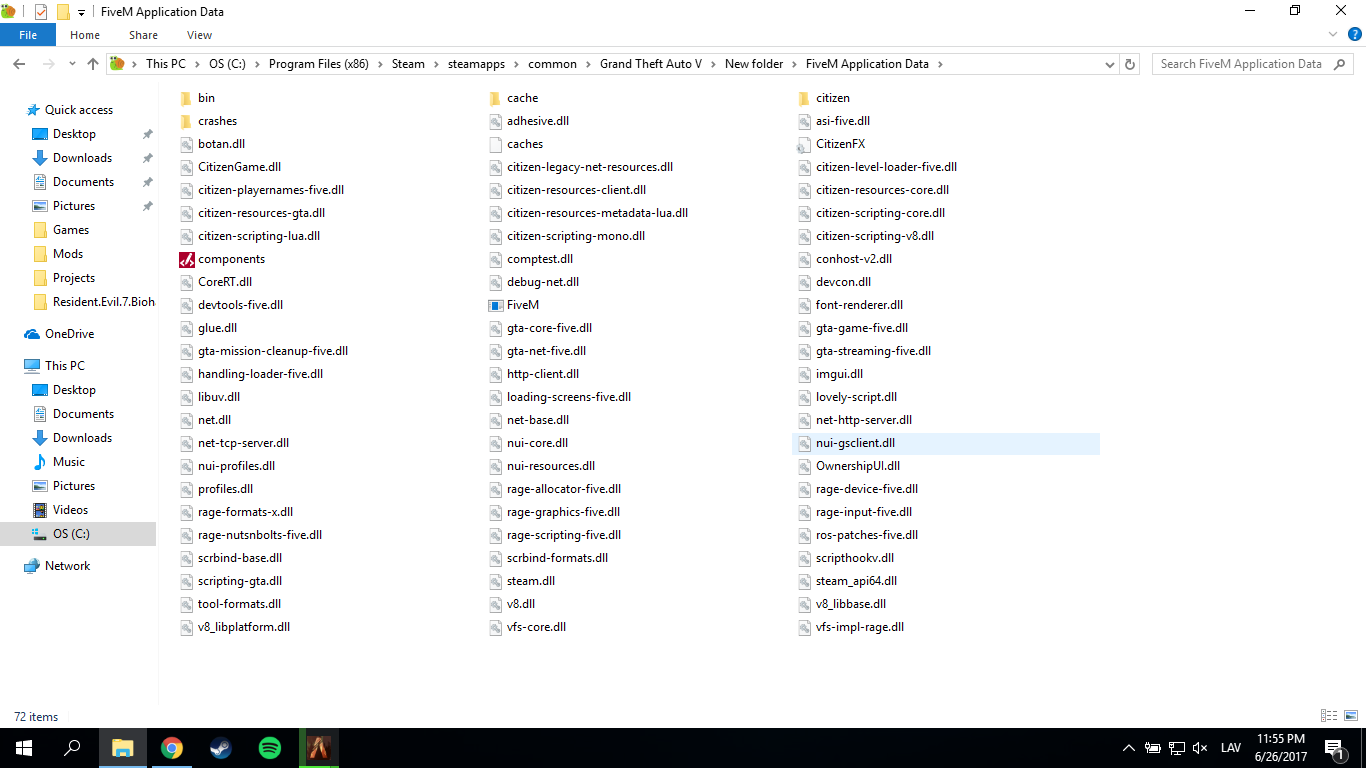Screen dimensions: 1366x768
Task: Expand chevron after steamapps in path
Action: pos(516,64)
